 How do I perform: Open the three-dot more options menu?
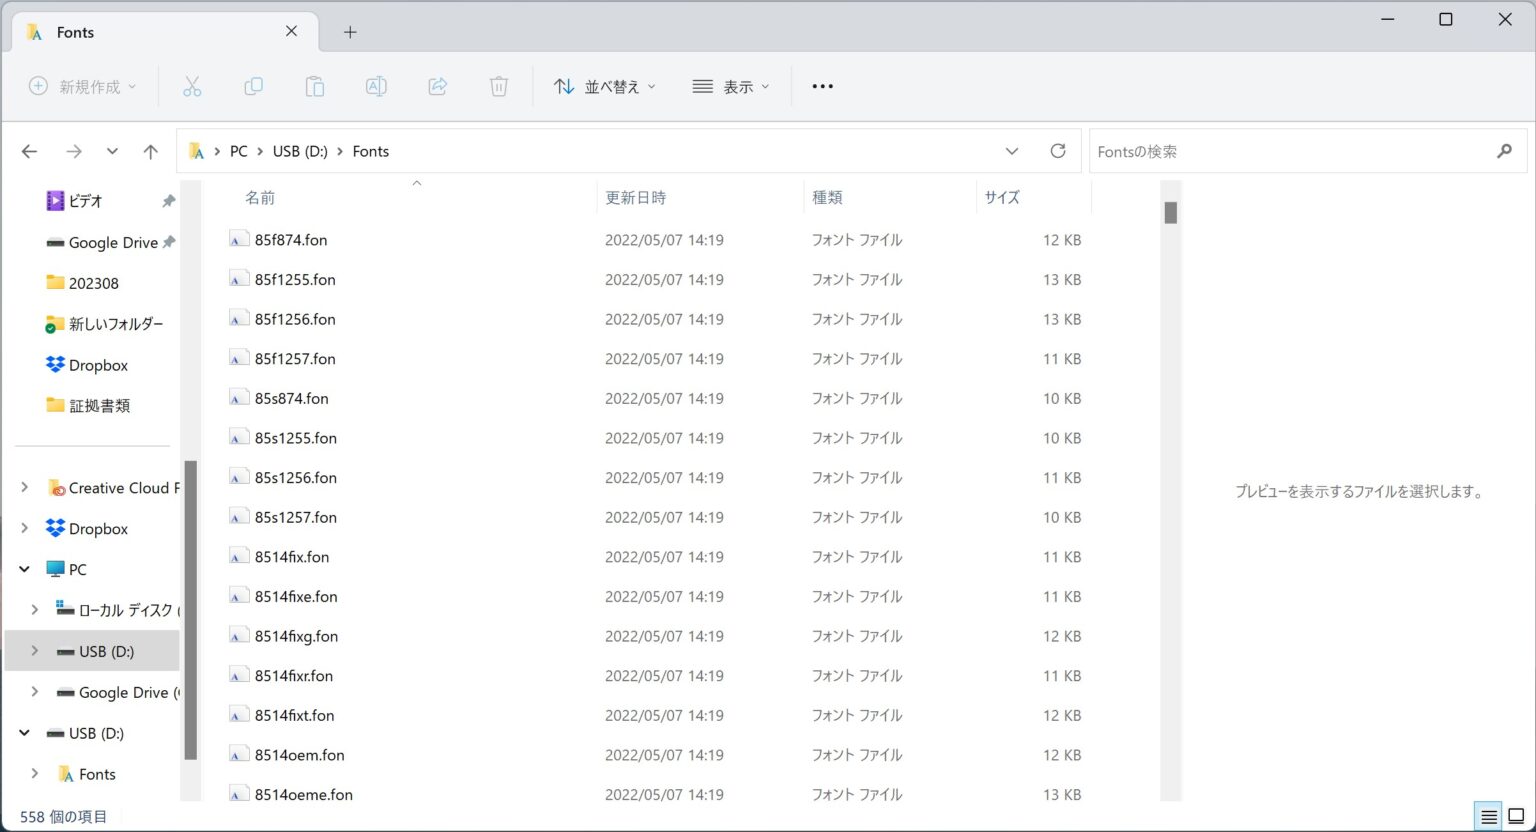click(822, 87)
